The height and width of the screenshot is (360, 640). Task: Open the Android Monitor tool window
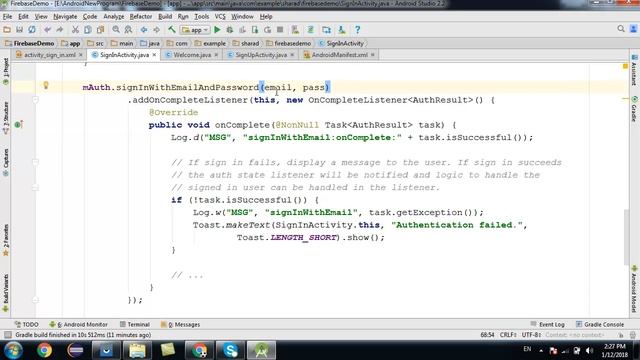(x=78, y=324)
